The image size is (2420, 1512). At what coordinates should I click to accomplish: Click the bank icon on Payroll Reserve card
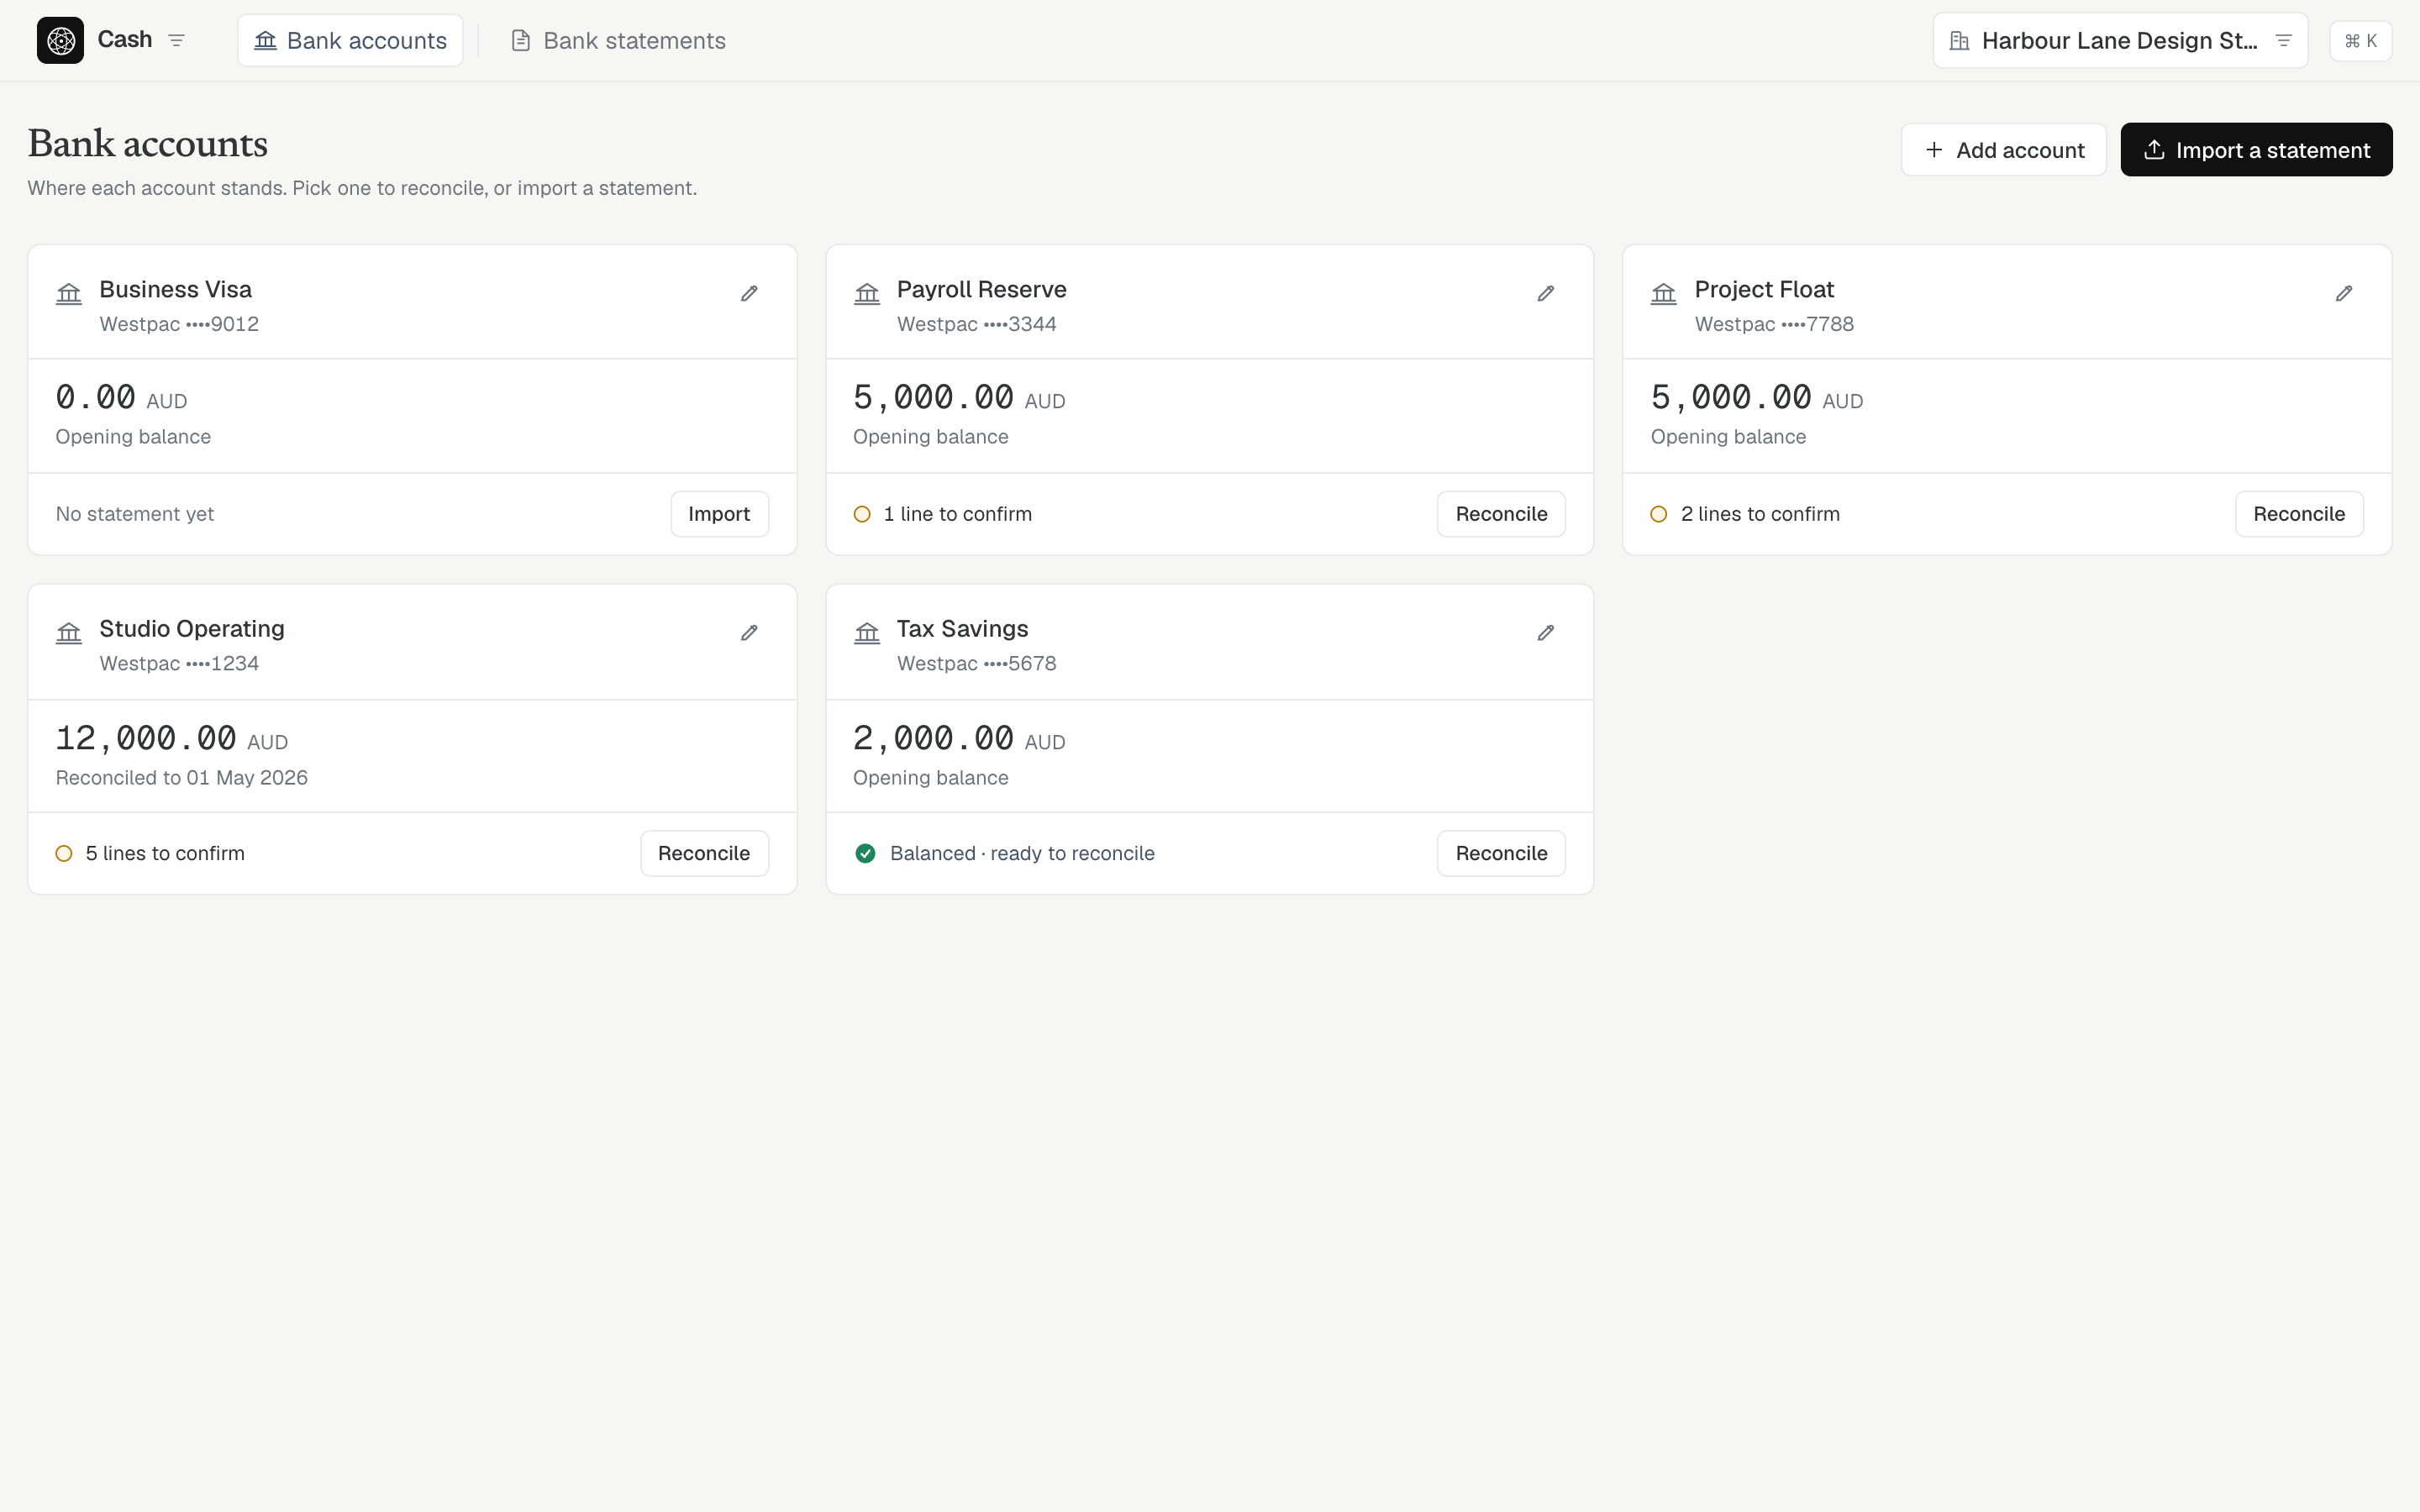click(x=867, y=293)
